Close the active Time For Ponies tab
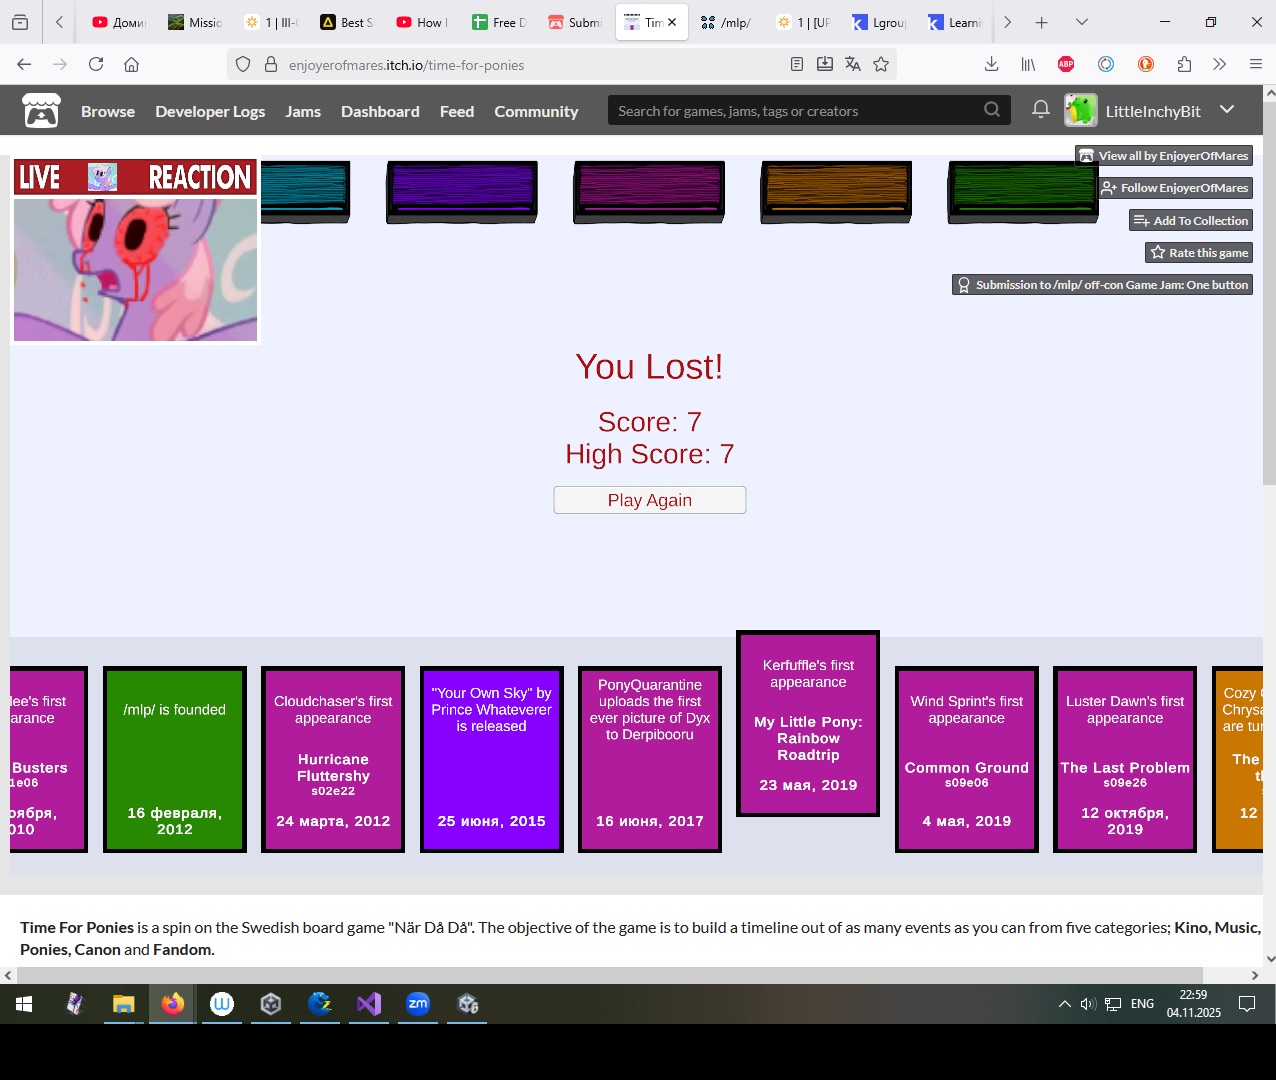 click(x=672, y=22)
